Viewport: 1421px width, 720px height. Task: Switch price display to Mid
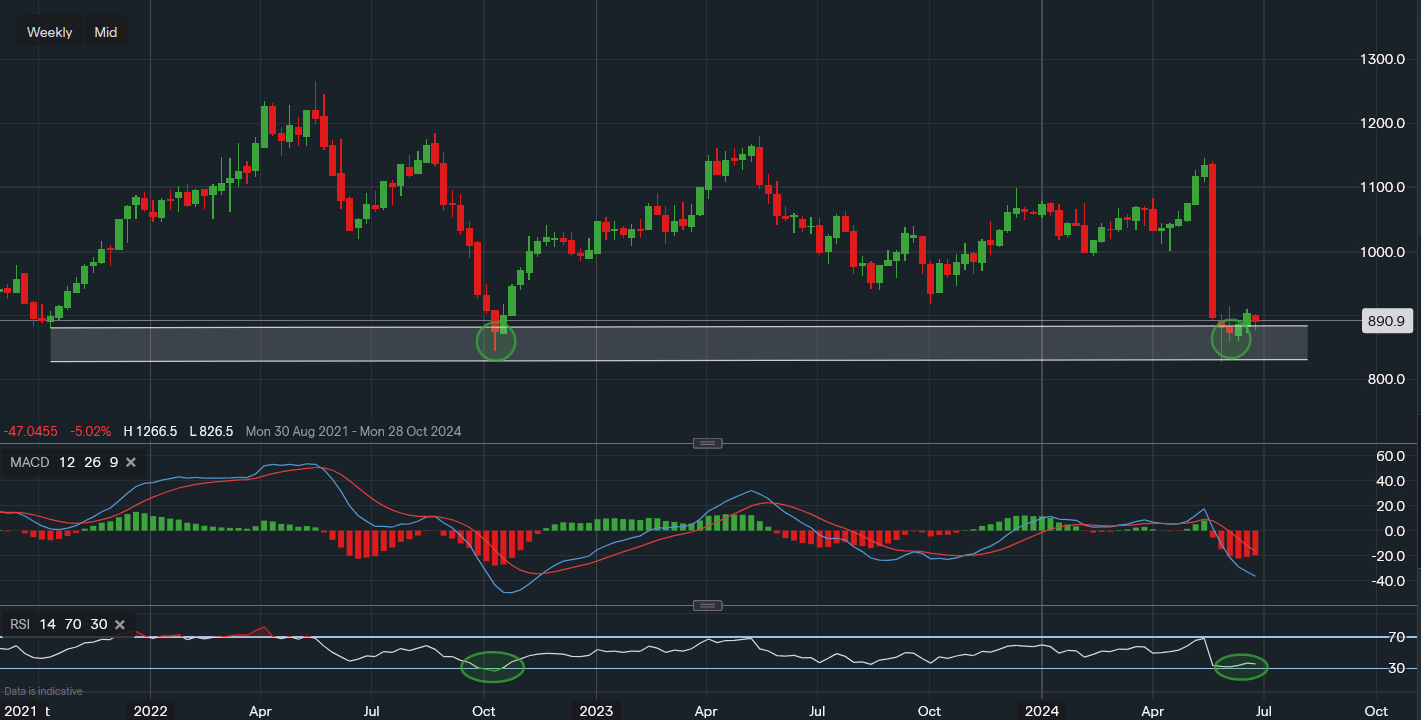tap(105, 31)
